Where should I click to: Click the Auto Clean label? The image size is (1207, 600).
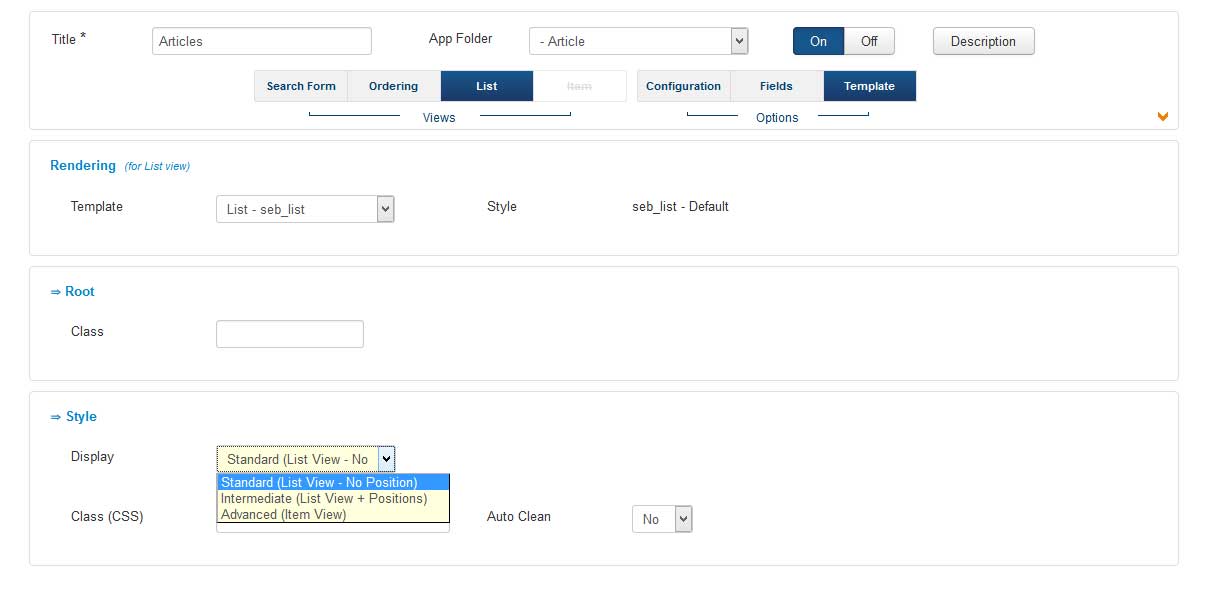pyautogui.click(x=519, y=516)
